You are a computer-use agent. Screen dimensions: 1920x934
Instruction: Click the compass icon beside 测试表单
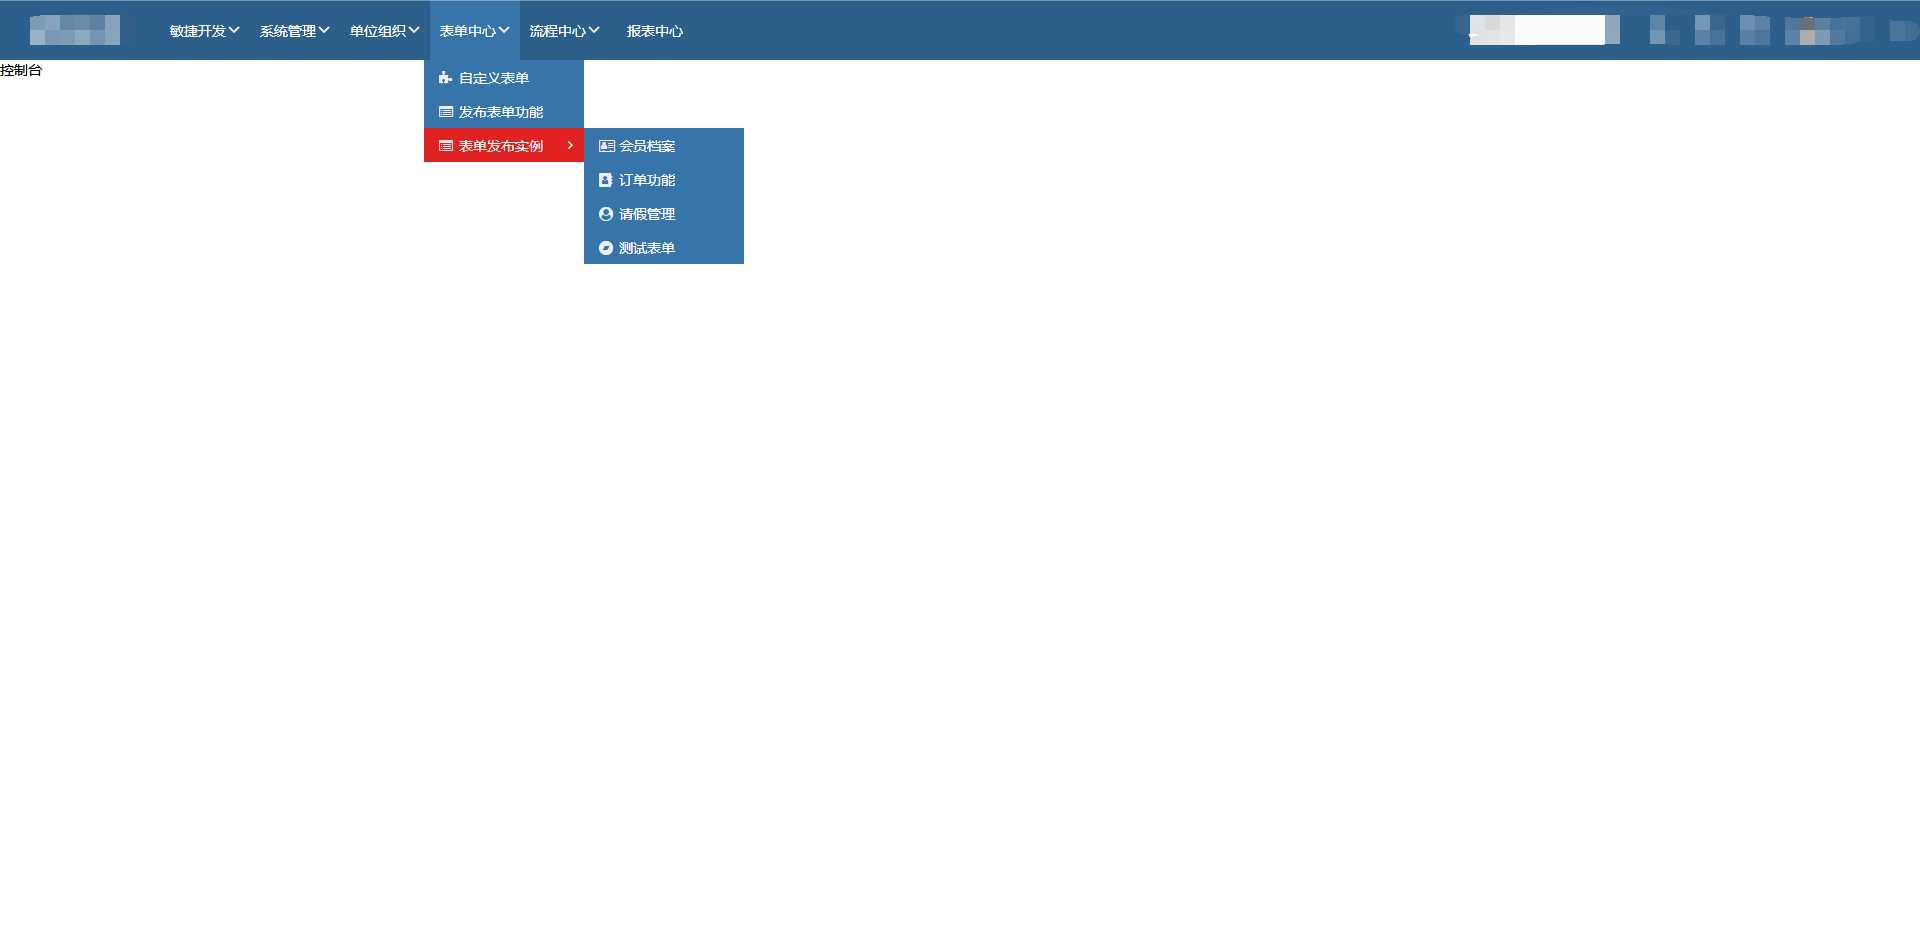(605, 248)
